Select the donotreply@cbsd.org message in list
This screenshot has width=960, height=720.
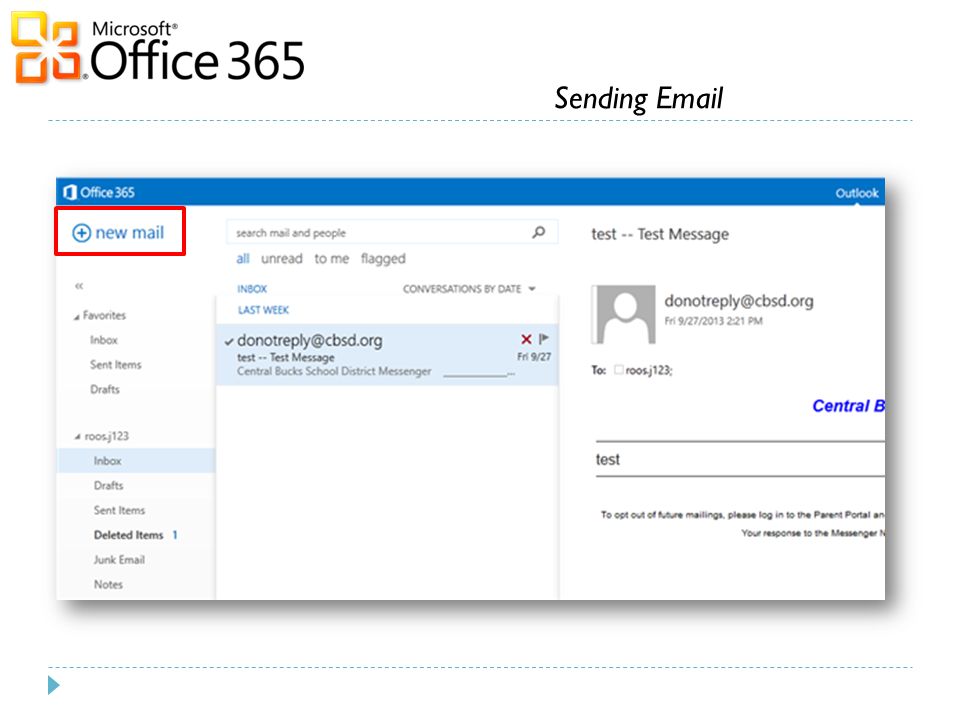(x=387, y=355)
